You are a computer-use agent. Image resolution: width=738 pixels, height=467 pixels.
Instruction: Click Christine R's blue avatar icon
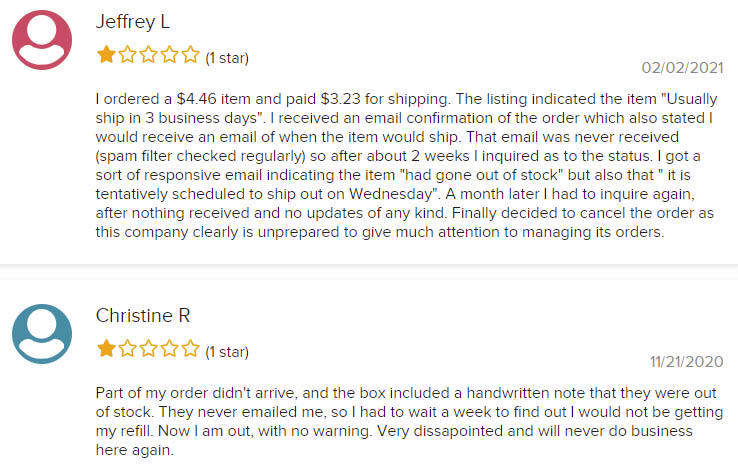pyautogui.click(x=42, y=334)
